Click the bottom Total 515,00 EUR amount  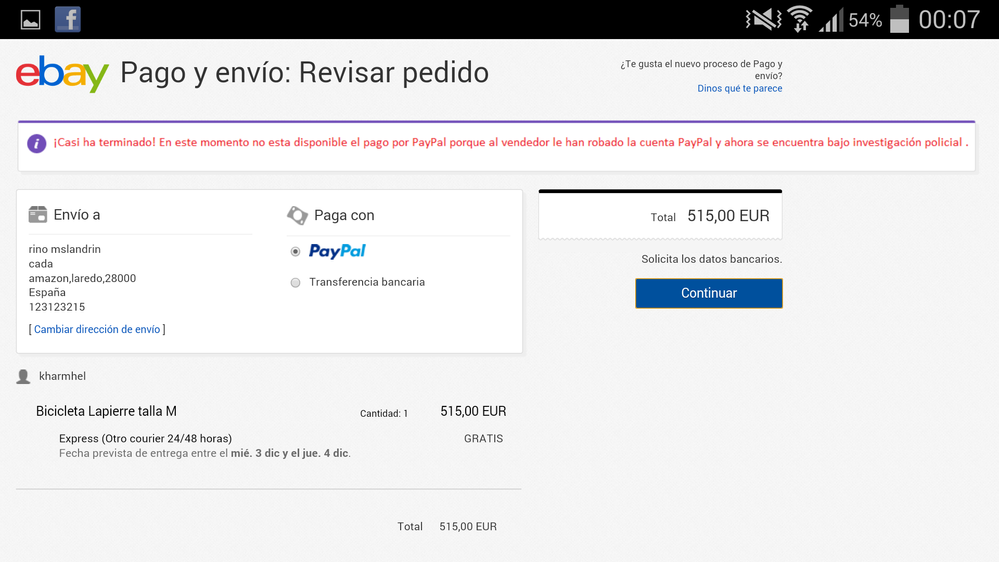(468, 526)
